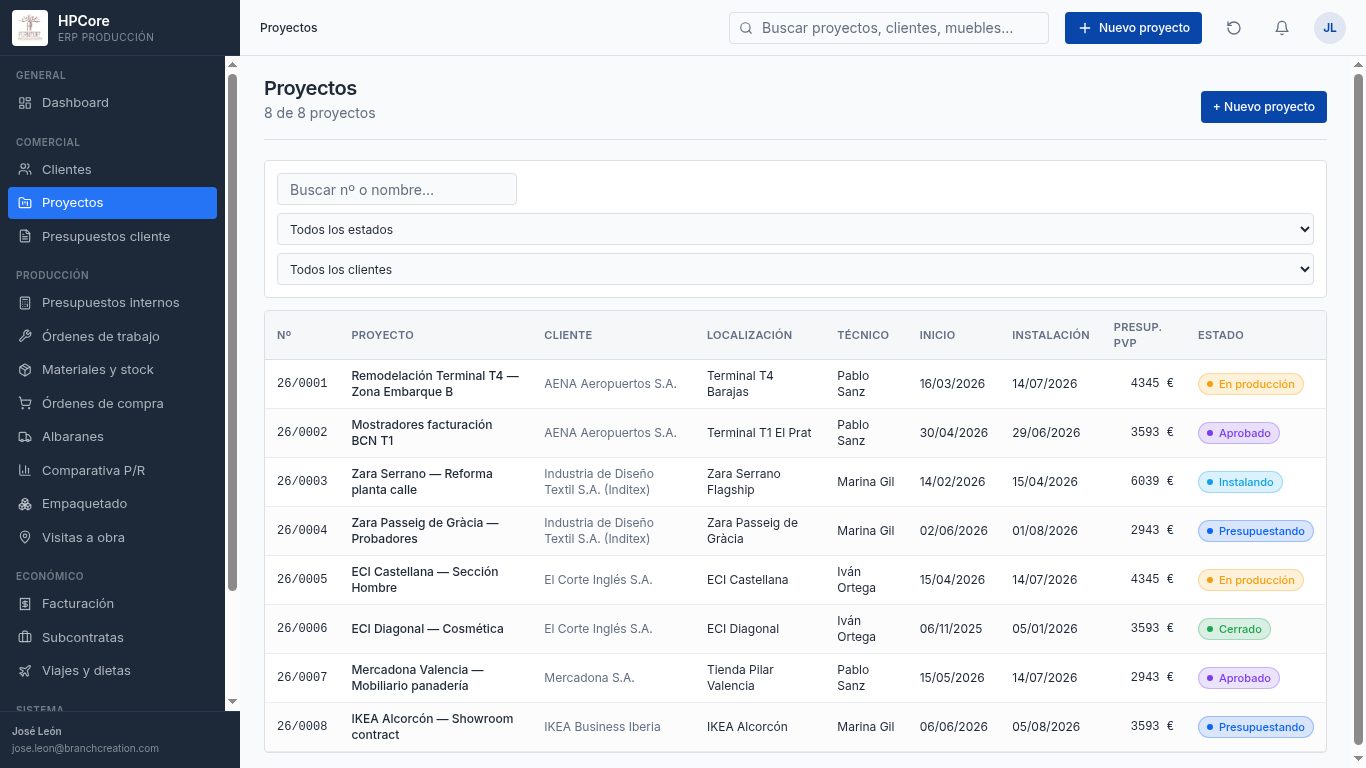Open Dashboard via its grid icon
This screenshot has height=768, width=1366.
[25, 103]
